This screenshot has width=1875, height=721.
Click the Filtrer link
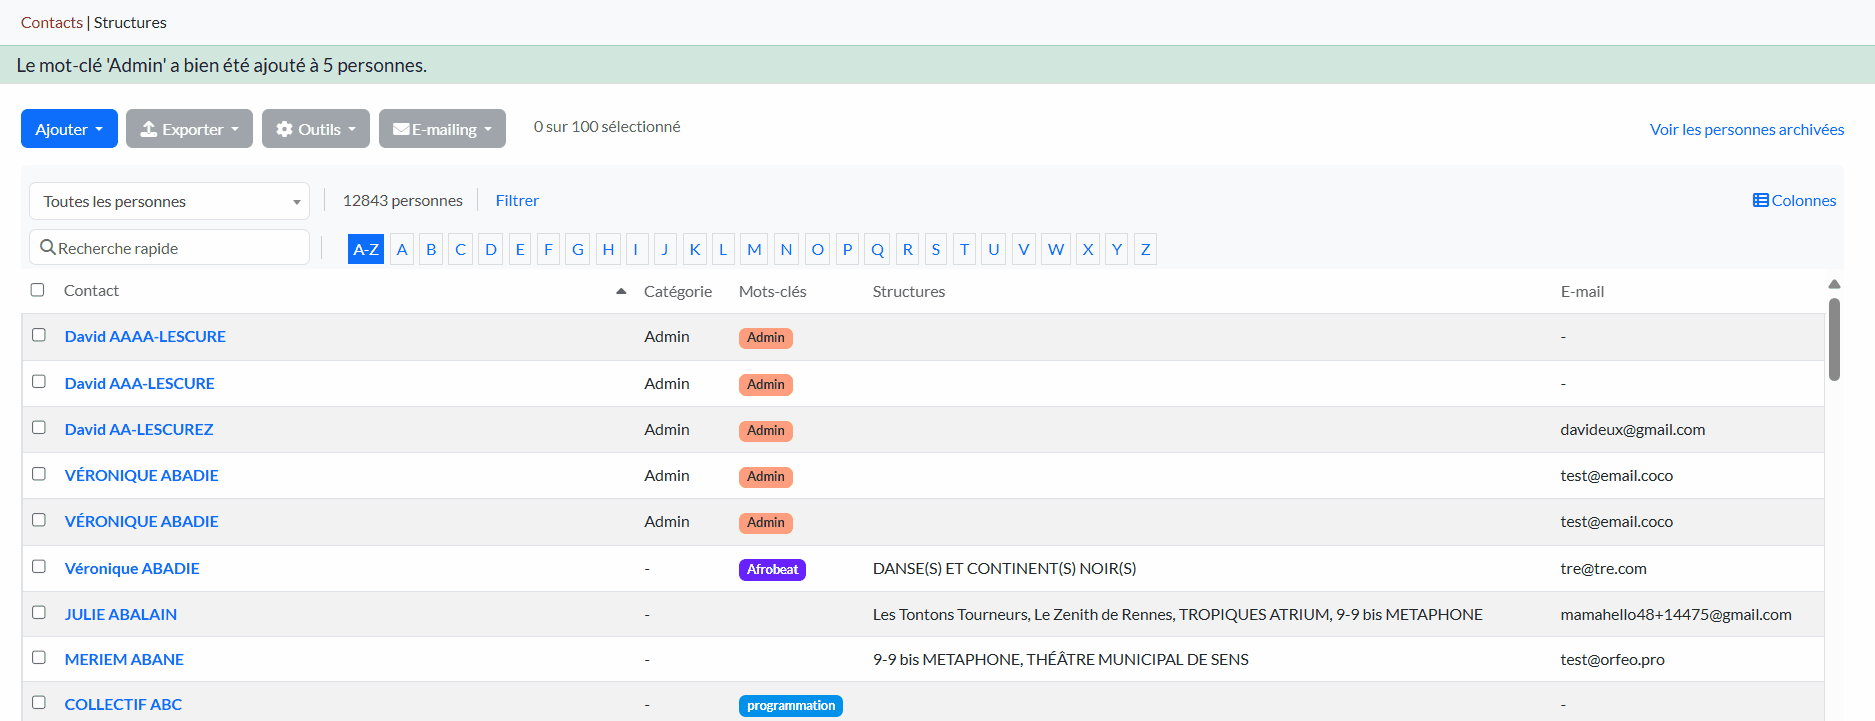tap(517, 201)
